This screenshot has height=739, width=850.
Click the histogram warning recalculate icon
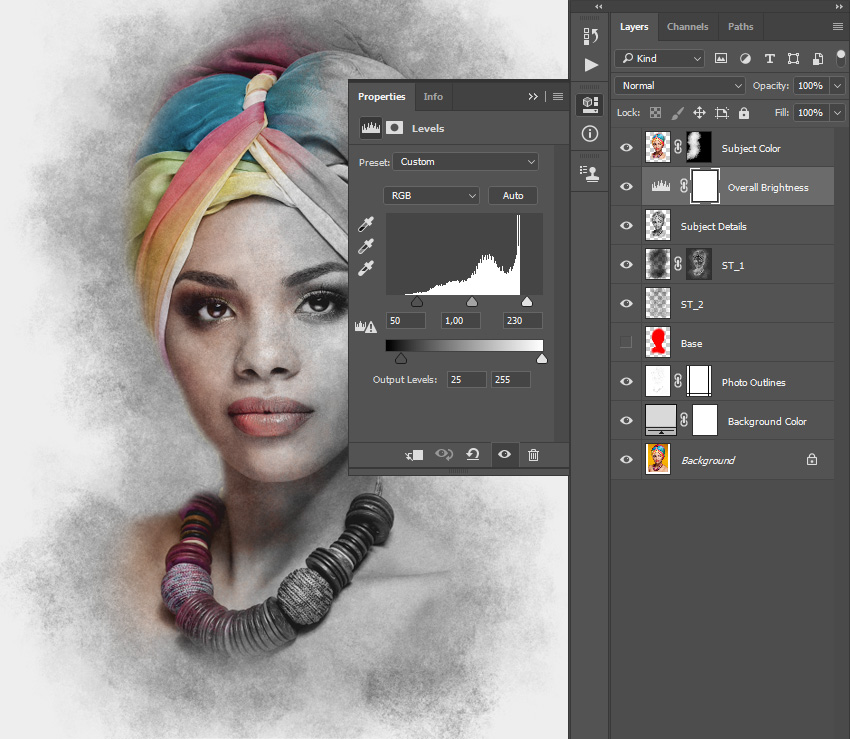tap(365, 326)
